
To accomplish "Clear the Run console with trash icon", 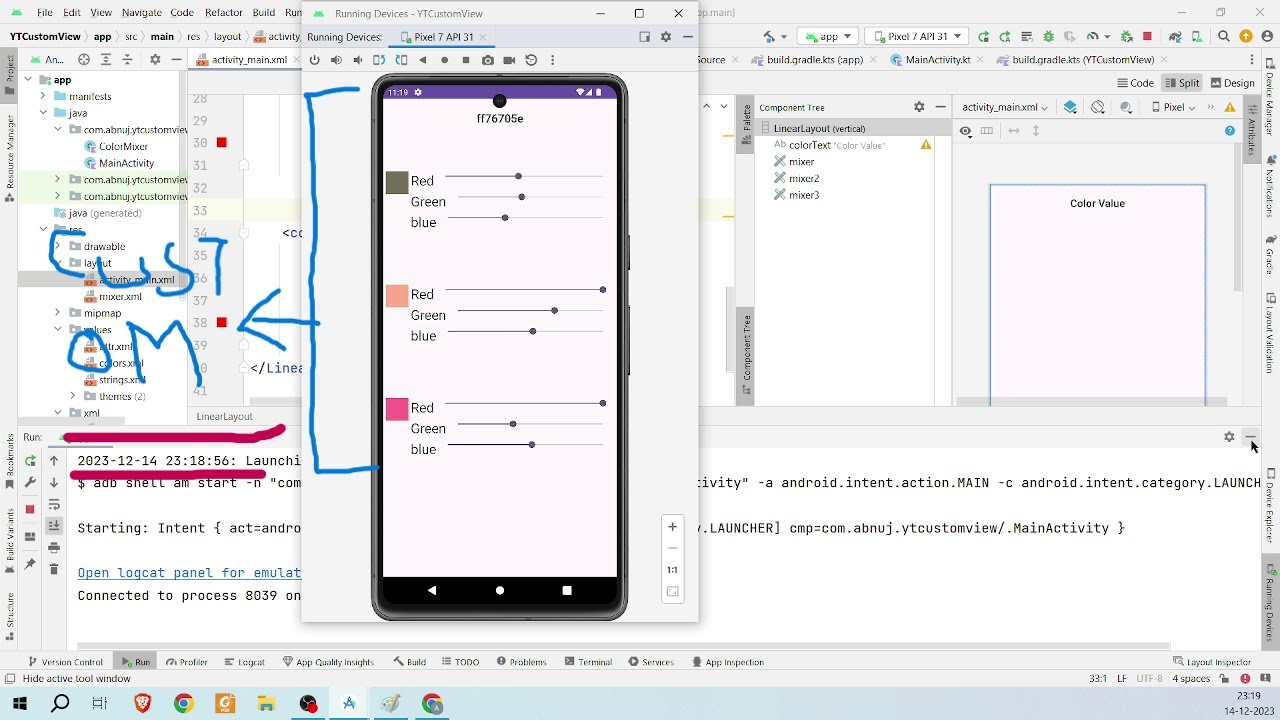I will (x=54, y=569).
